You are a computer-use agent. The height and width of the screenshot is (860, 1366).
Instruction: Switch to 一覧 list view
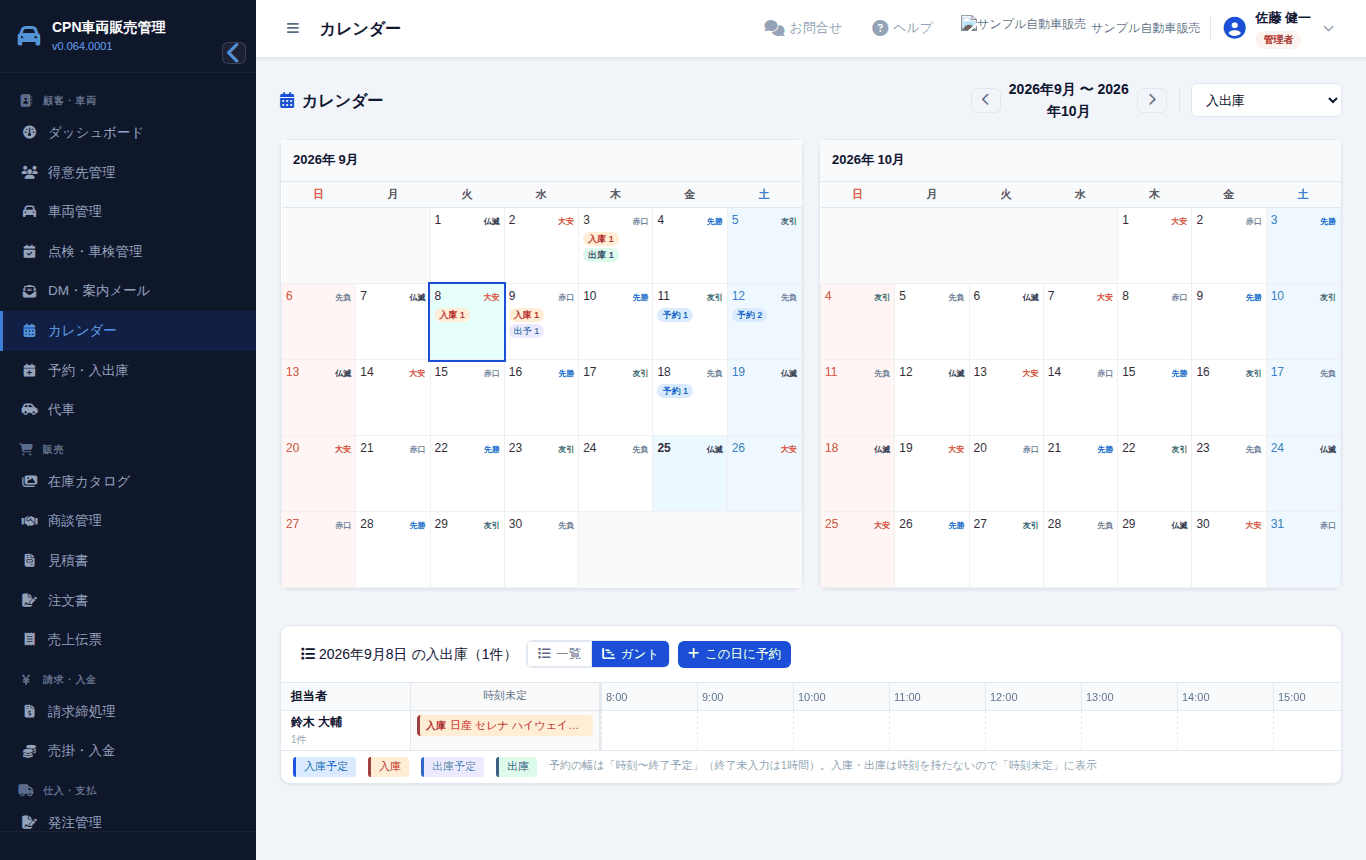(x=560, y=654)
